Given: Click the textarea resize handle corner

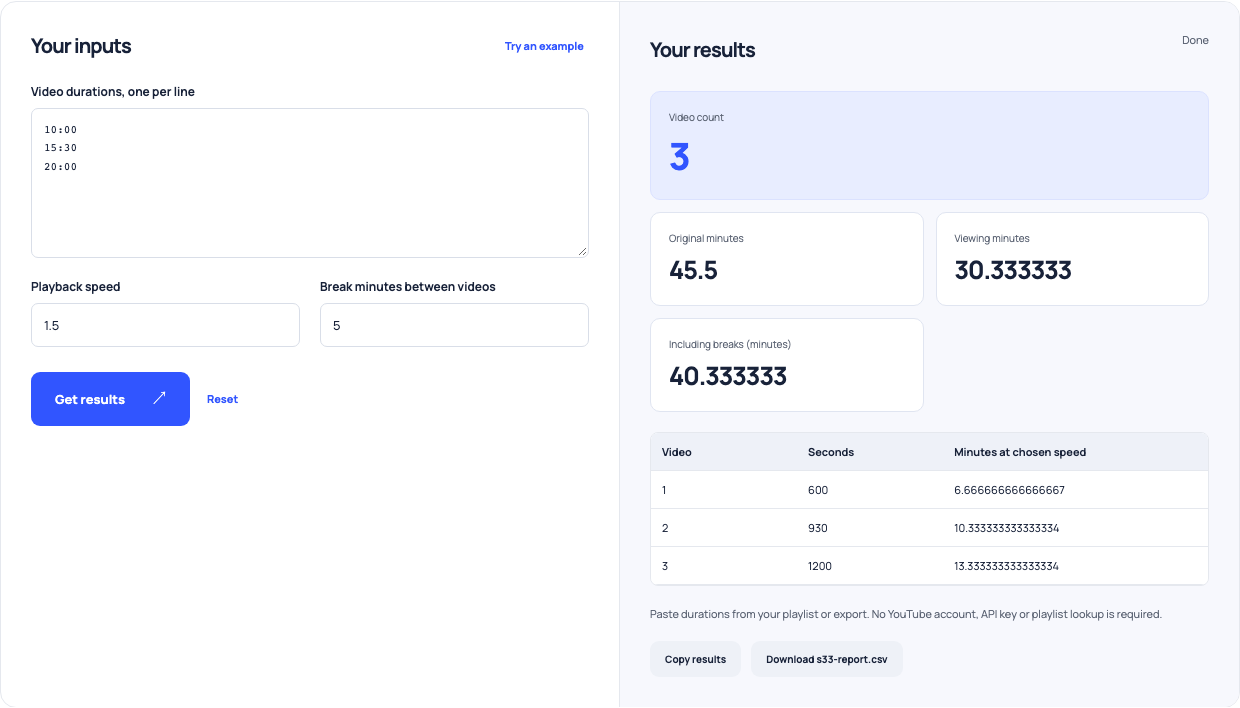Looking at the screenshot, I should [582, 251].
